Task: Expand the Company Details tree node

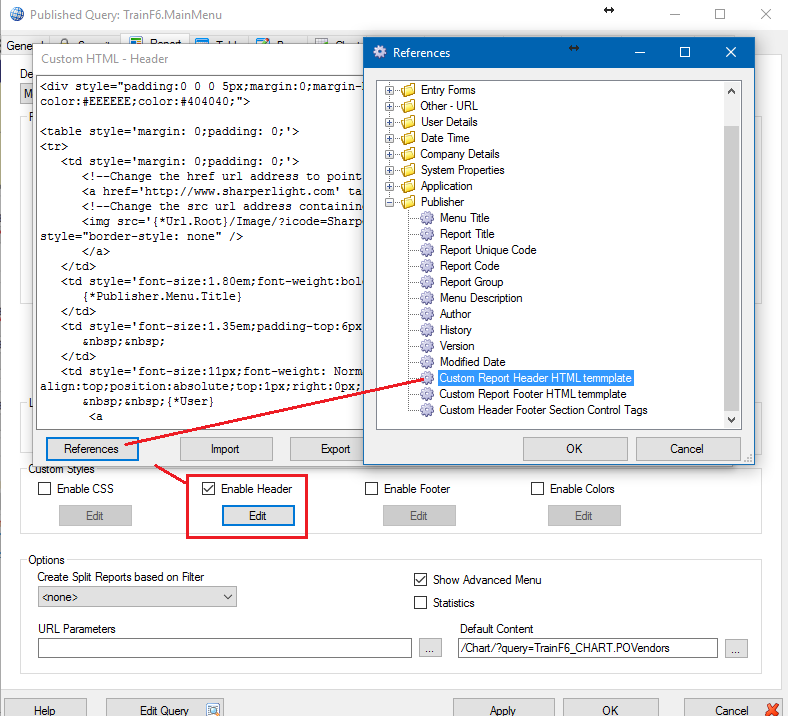Action: [389, 154]
